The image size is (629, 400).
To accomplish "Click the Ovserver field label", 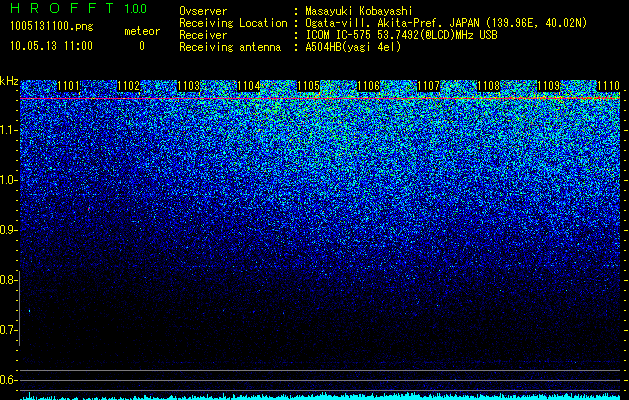I will coord(203,11).
